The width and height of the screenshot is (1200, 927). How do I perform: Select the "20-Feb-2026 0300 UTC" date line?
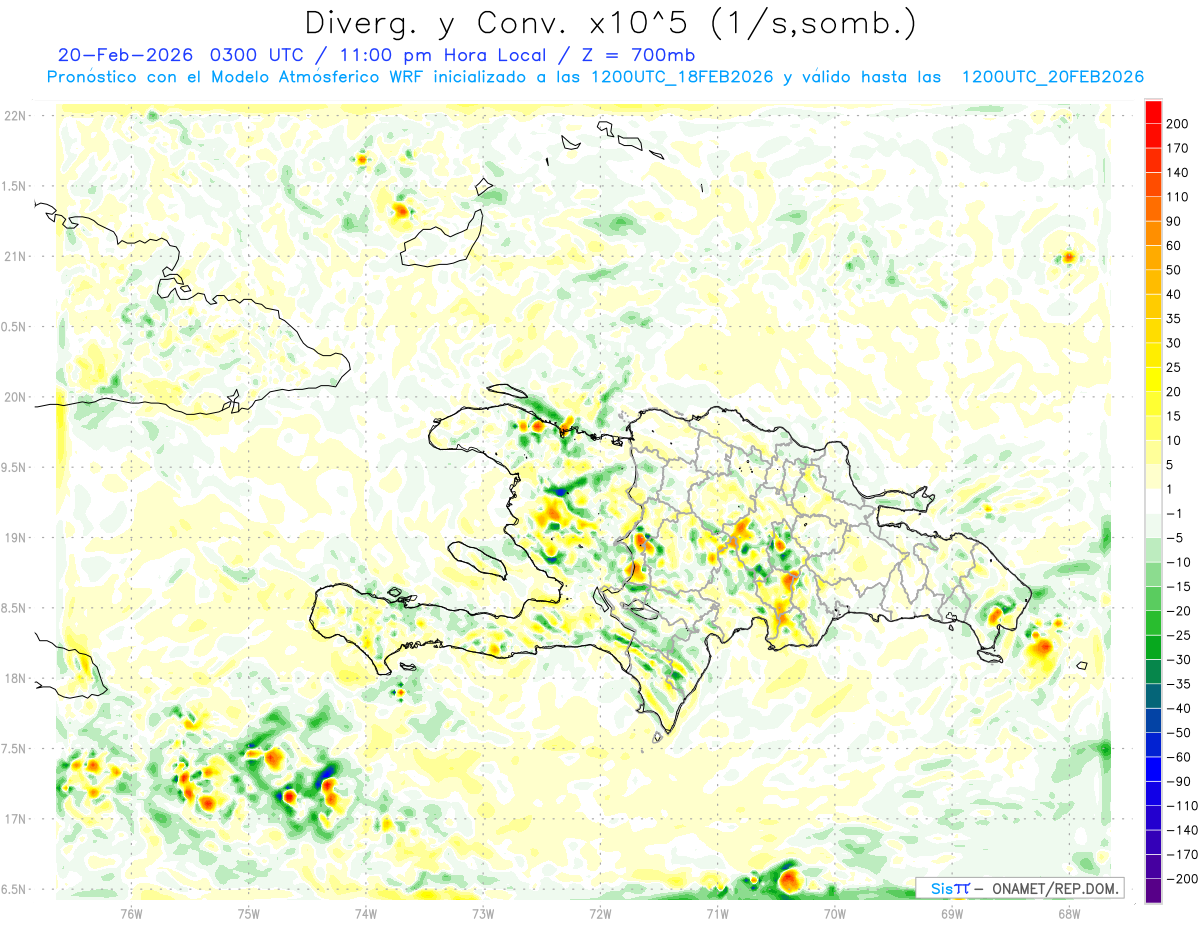375,55
